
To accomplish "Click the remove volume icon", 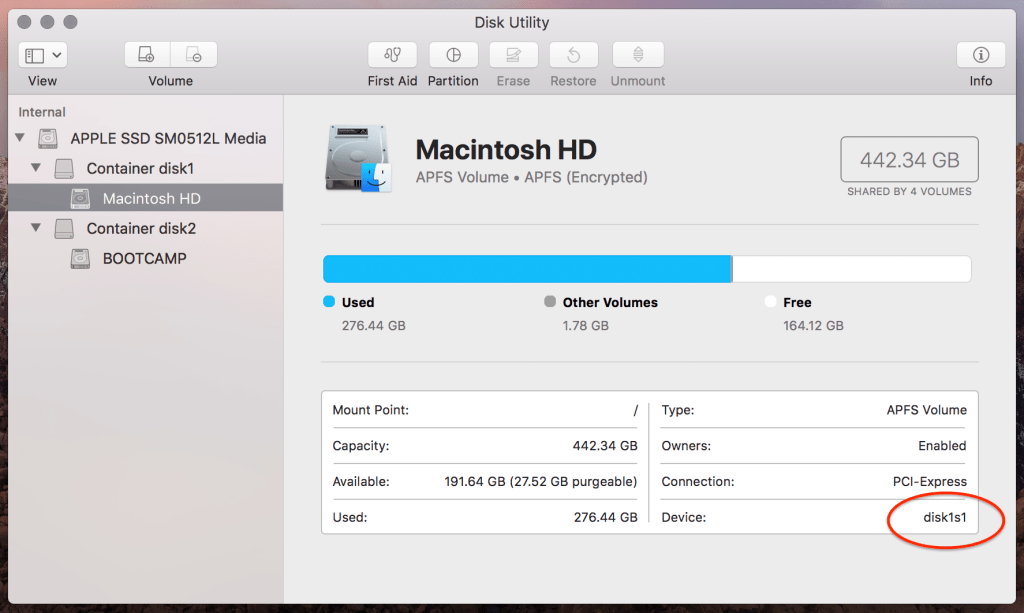I will pos(194,55).
